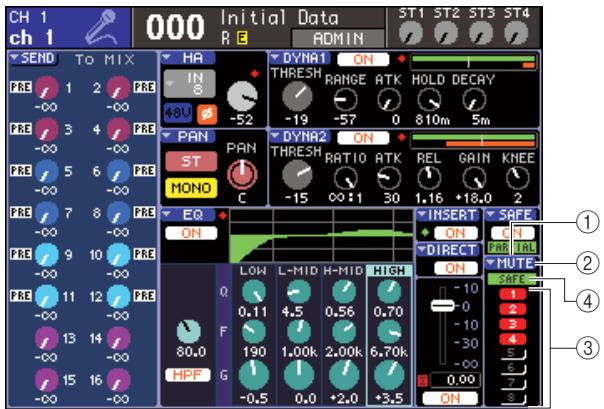Select the DYNA2 GAIN knob

pos(474,178)
